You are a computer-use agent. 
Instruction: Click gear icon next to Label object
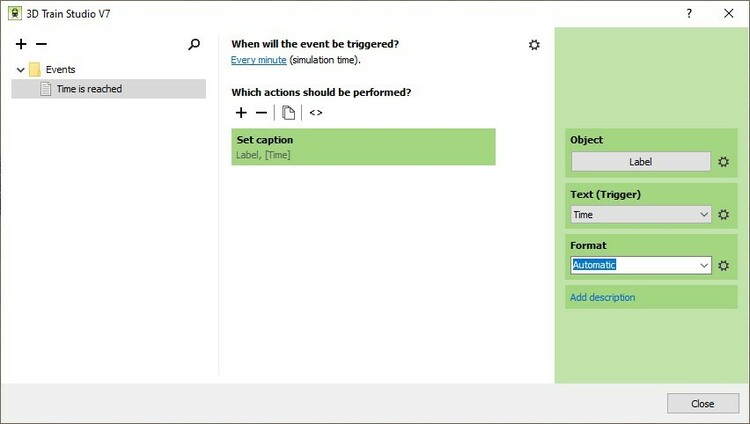click(x=724, y=162)
